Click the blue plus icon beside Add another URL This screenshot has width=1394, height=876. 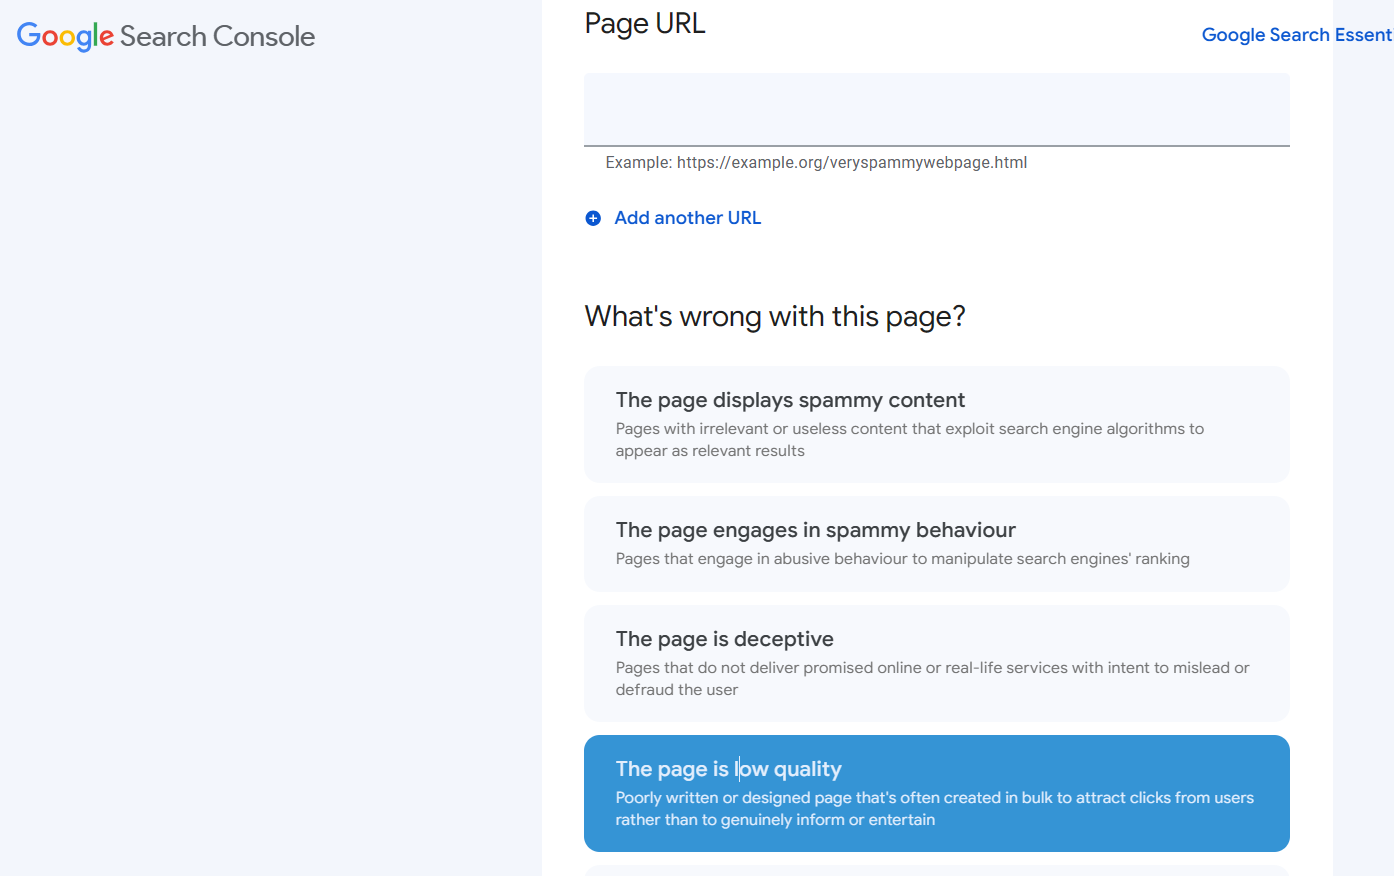coord(593,218)
